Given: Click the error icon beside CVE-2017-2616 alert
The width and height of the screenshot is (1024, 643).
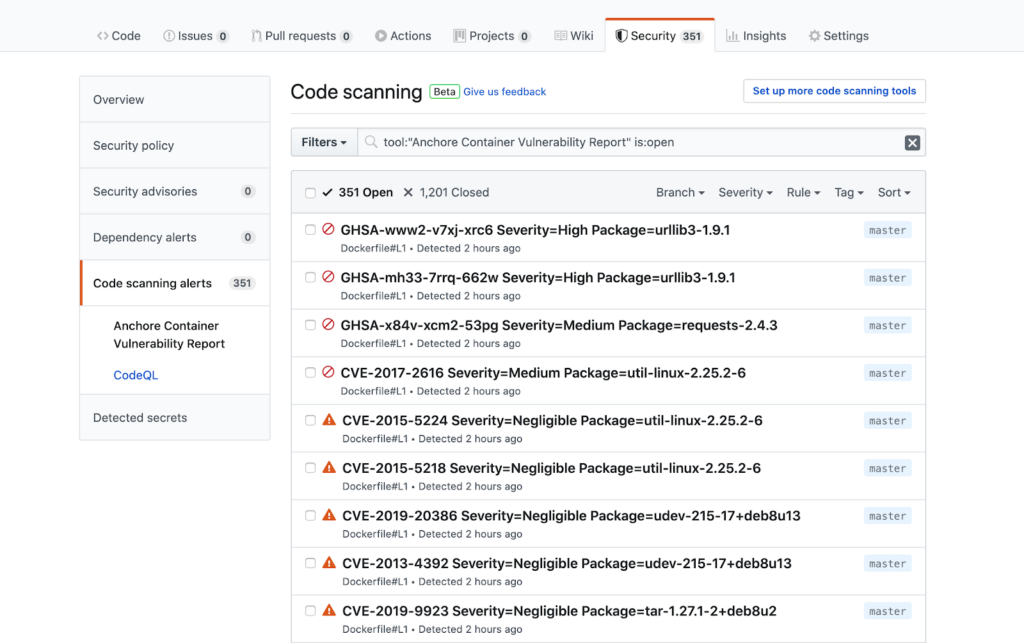Looking at the screenshot, I should click(328, 373).
